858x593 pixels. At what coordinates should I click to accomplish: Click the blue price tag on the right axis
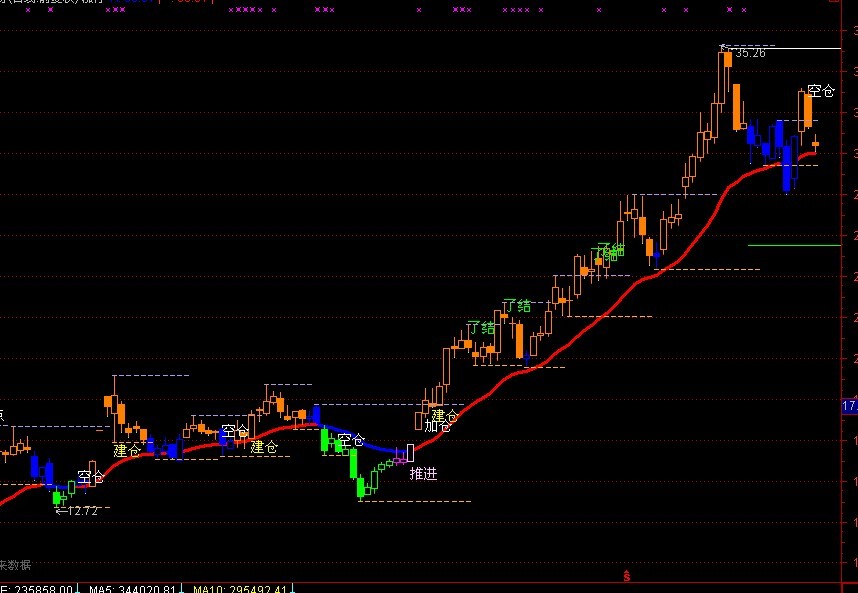click(x=849, y=406)
